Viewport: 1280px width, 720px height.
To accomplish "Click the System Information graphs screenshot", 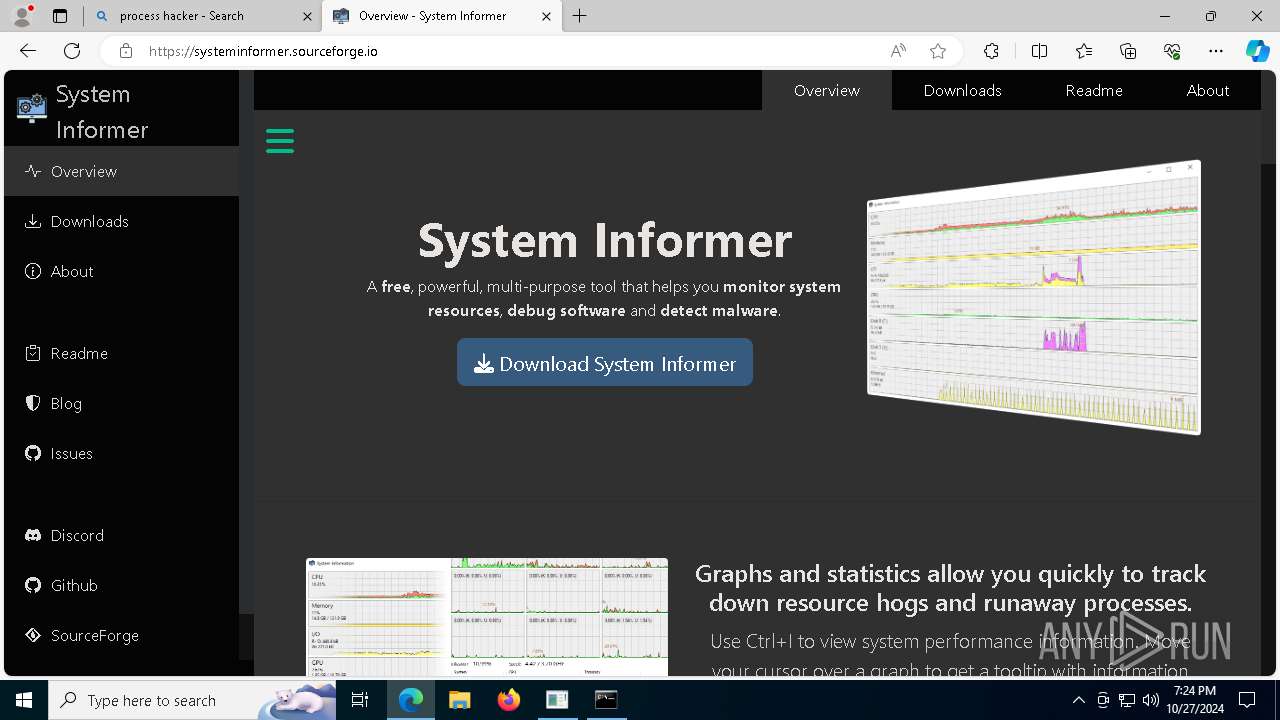I will pyautogui.click(x=487, y=617).
